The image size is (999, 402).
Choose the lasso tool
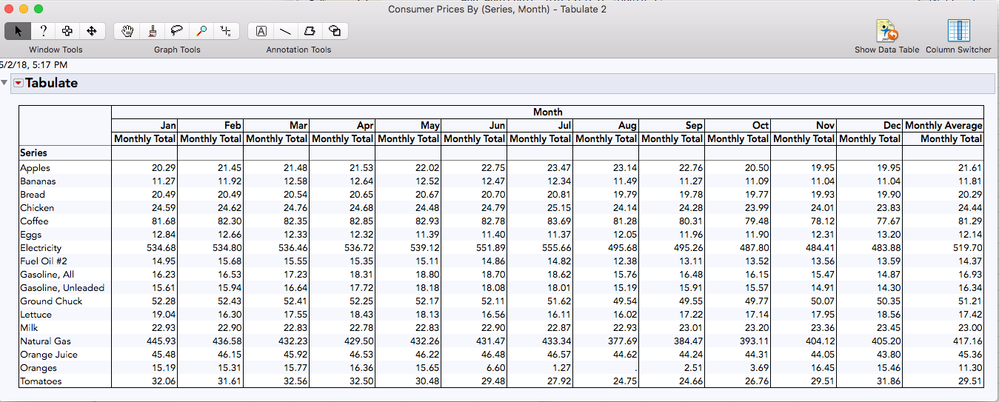coord(177,31)
